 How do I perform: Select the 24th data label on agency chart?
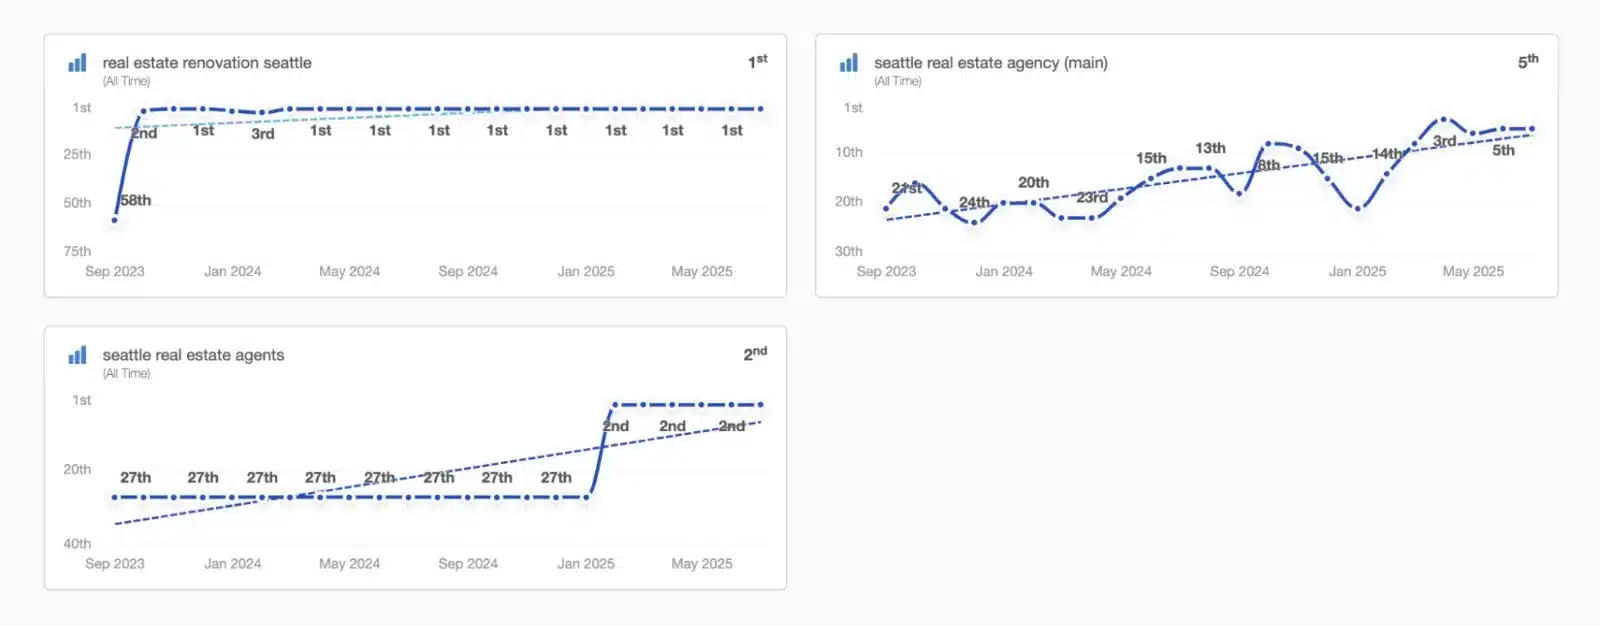974,203
